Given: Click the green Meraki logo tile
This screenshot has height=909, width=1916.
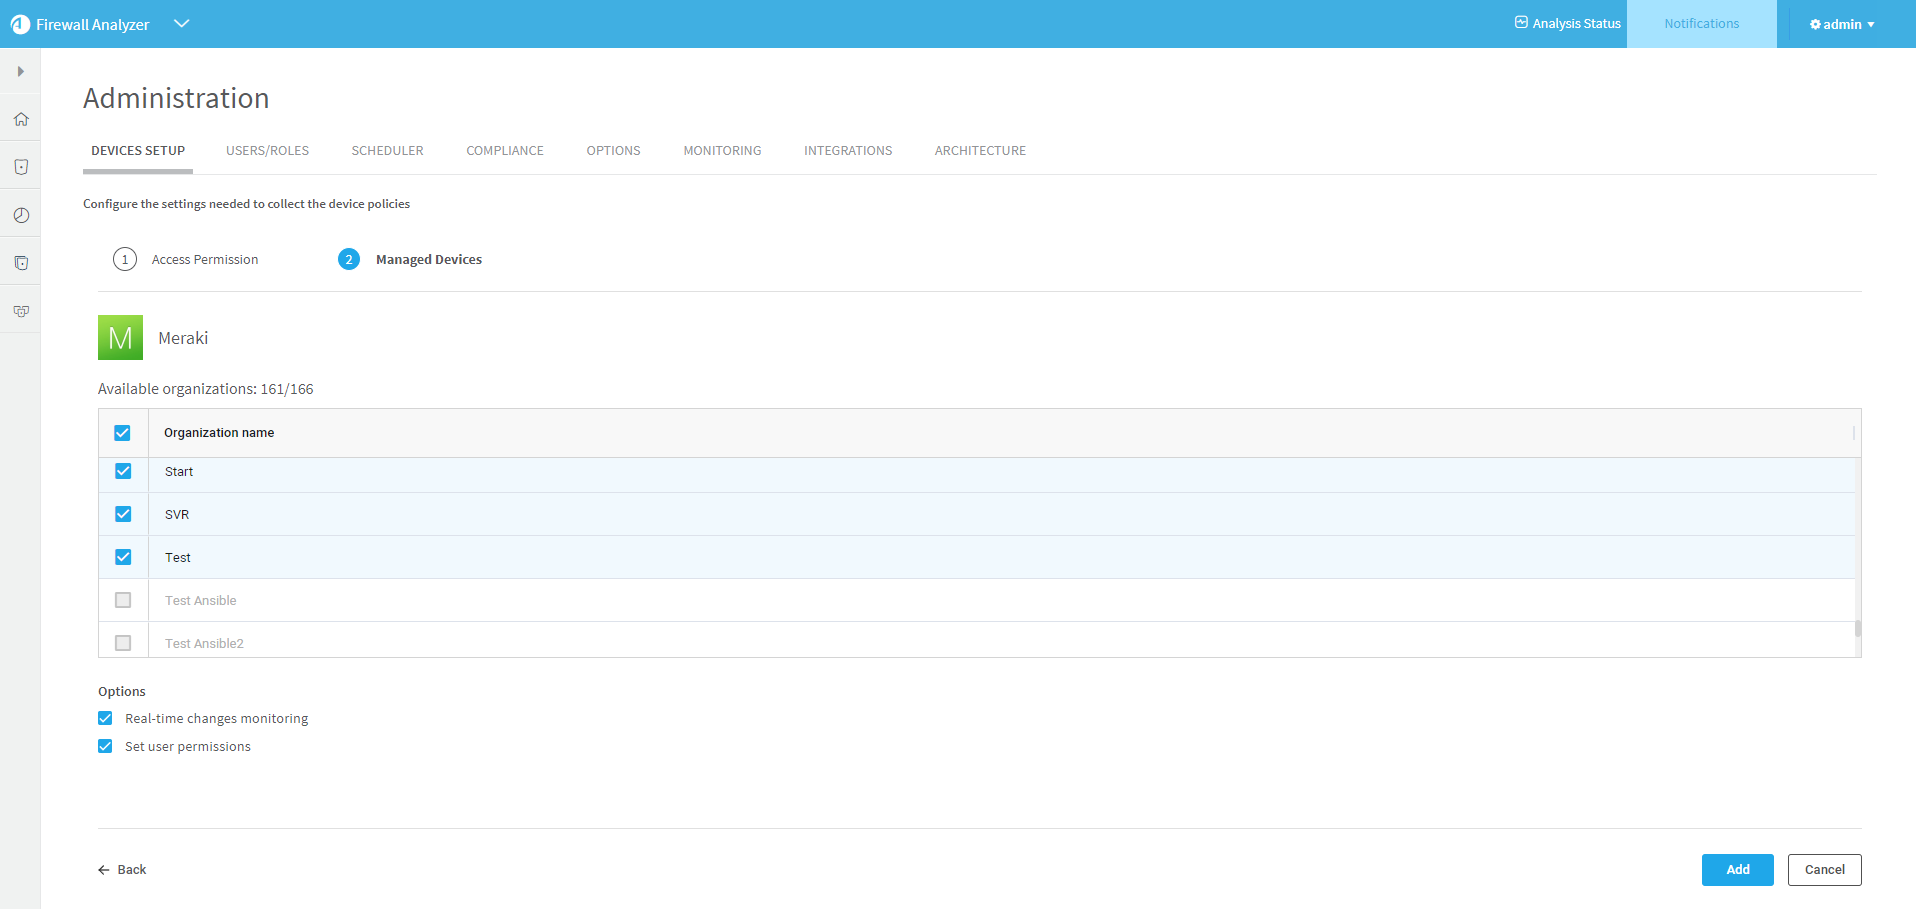Looking at the screenshot, I should (120, 338).
